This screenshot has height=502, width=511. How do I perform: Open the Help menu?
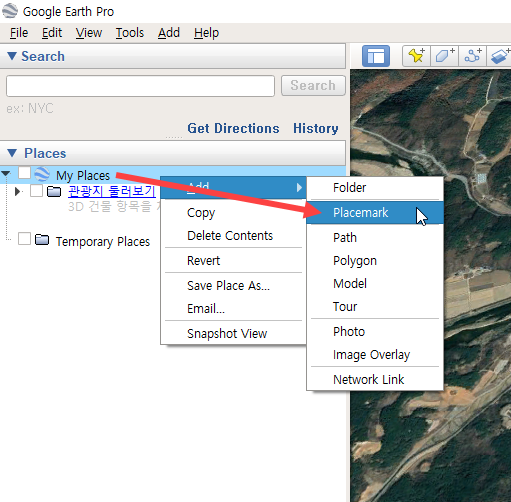206,33
